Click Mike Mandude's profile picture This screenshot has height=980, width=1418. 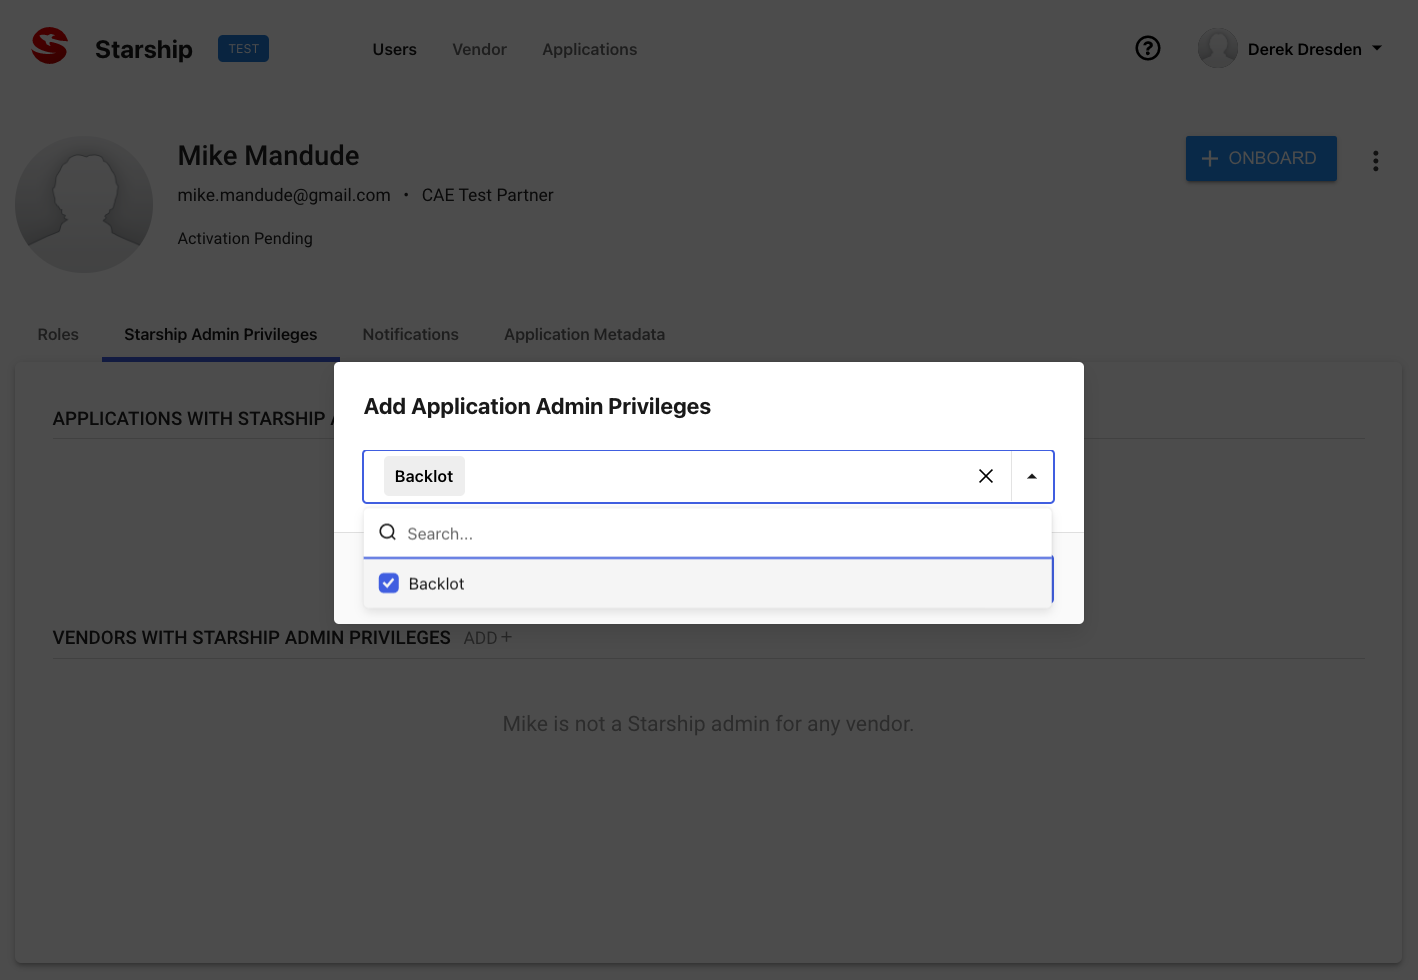tap(84, 204)
